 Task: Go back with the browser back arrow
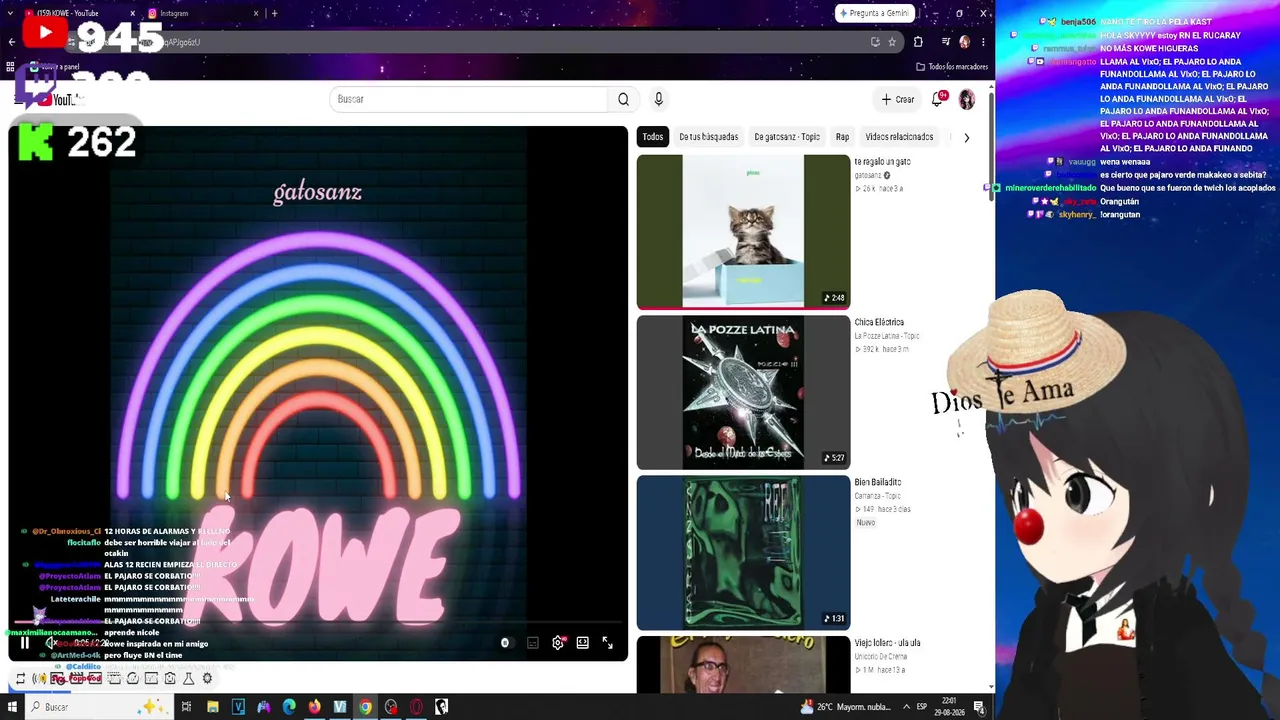click(x=12, y=42)
